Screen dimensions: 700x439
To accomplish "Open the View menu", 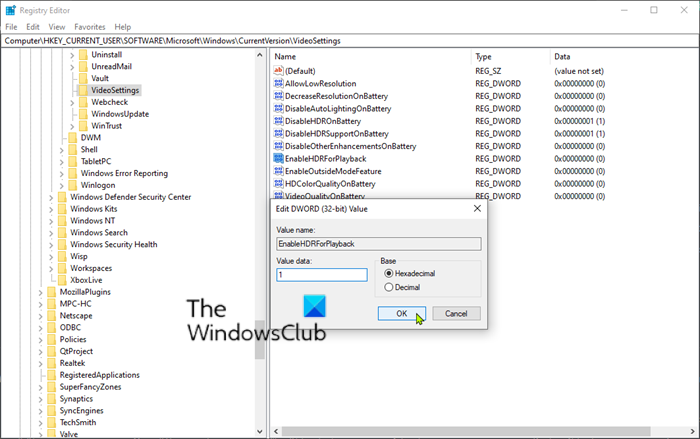I will [x=57, y=27].
